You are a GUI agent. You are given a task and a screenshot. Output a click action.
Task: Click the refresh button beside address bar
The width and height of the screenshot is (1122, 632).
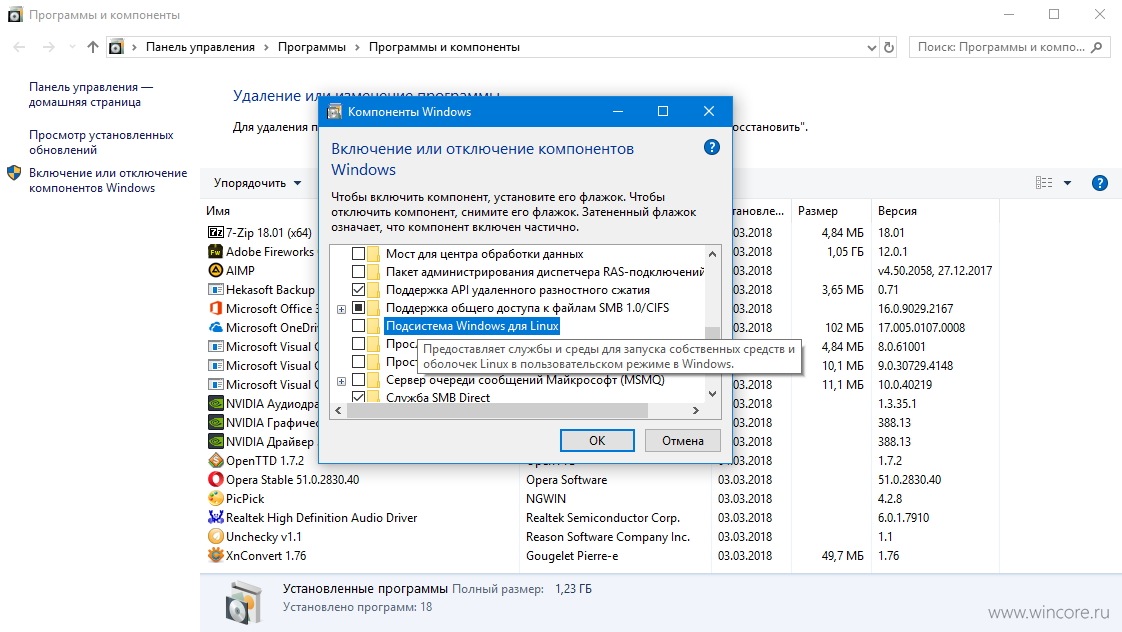coord(889,47)
